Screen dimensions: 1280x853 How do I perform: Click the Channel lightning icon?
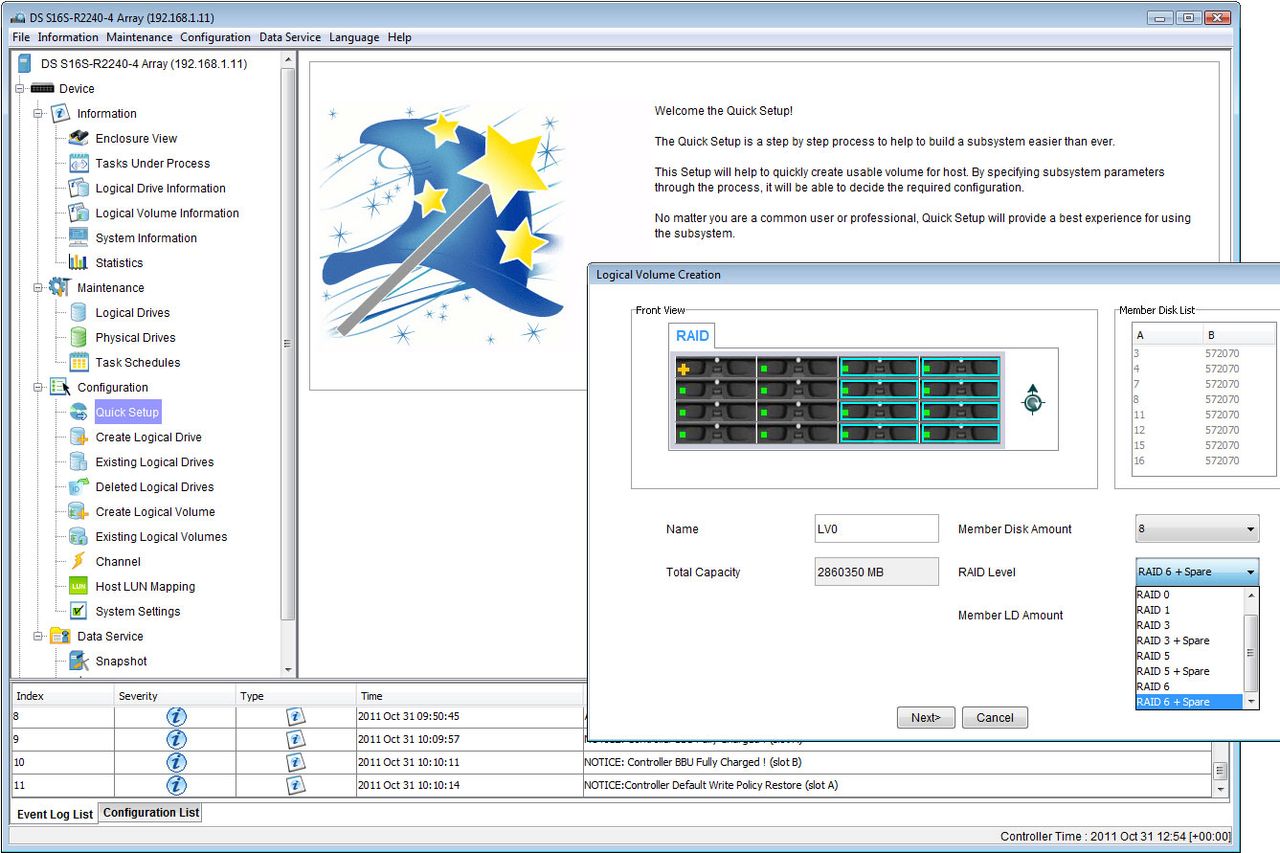click(x=79, y=562)
